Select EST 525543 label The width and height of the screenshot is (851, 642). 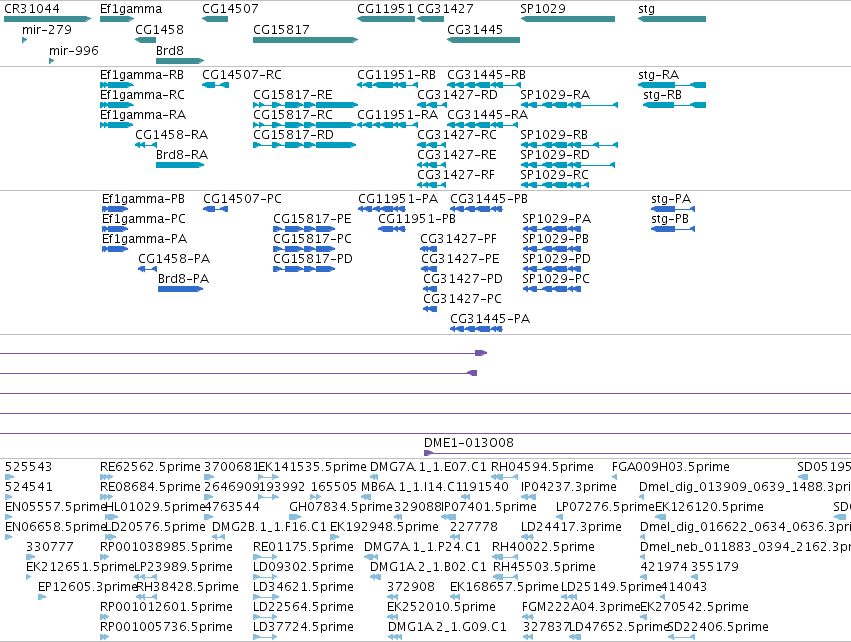(28, 467)
